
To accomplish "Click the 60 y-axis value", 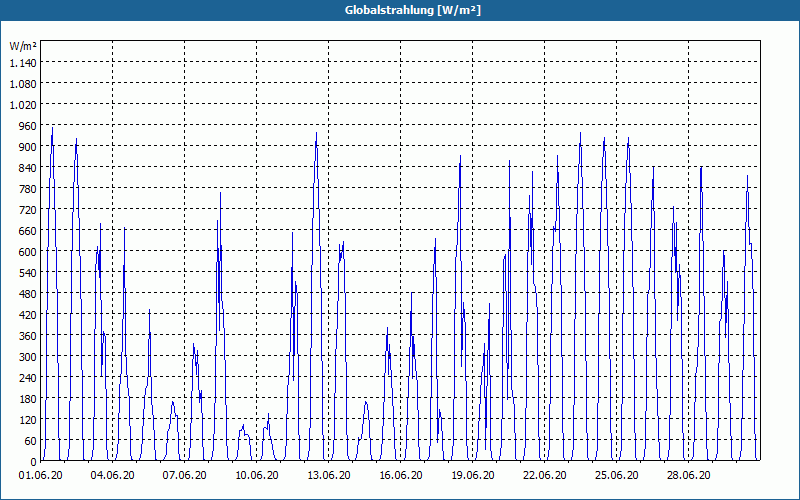I will click(x=31, y=441).
